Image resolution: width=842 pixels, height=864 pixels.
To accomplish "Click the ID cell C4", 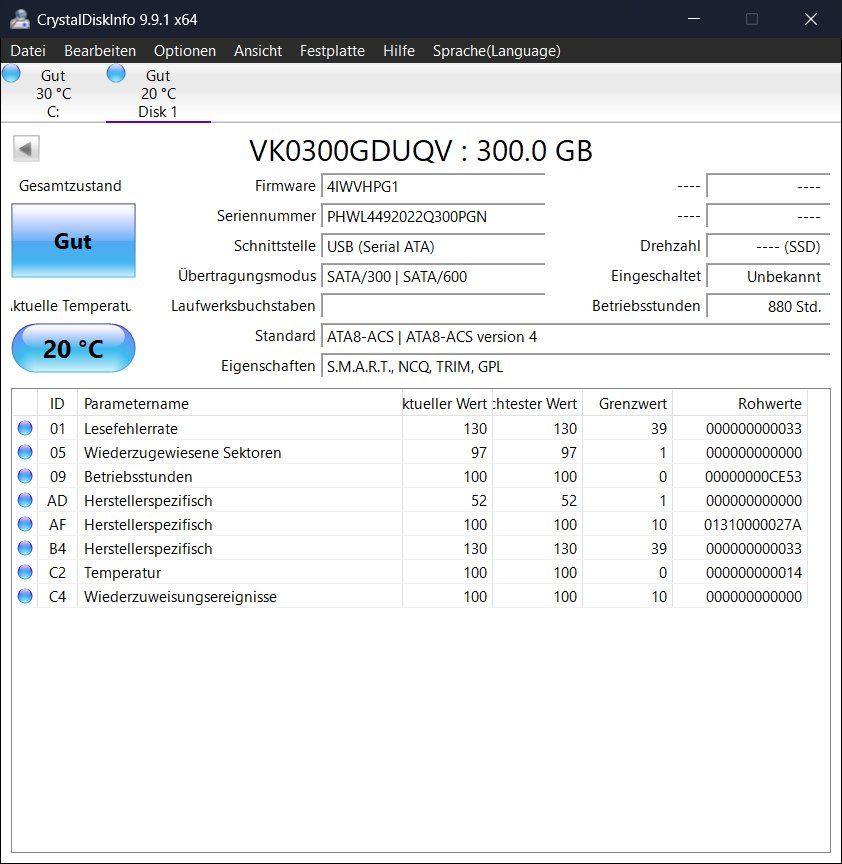I will (57, 597).
